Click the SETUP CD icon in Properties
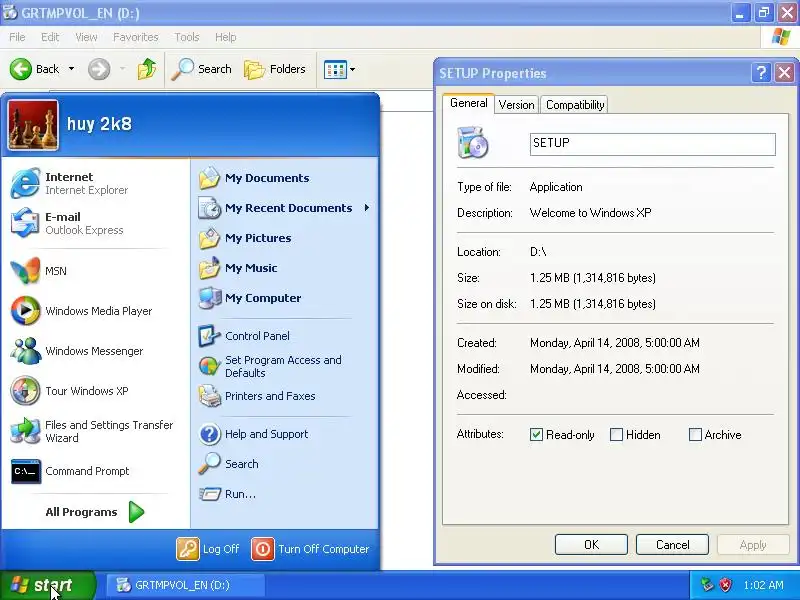Viewport: 800px width, 600px height. click(473, 143)
